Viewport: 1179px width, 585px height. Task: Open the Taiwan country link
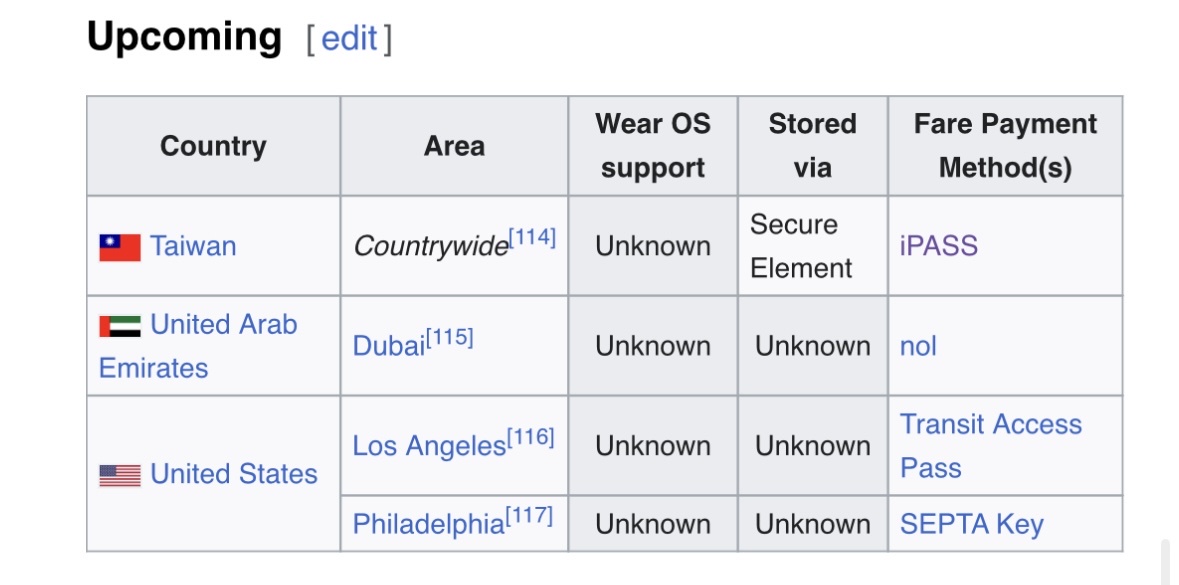[x=193, y=246]
